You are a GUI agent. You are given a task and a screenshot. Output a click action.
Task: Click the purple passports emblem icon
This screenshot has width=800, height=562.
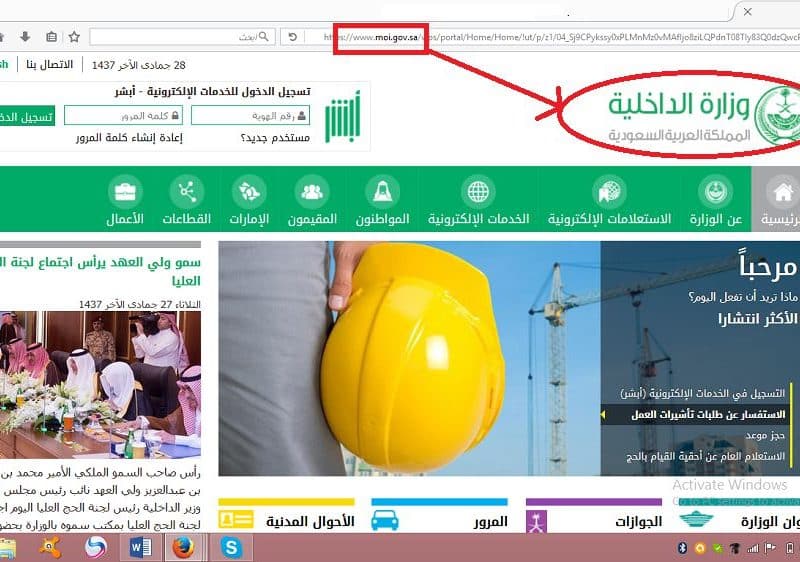click(x=536, y=522)
